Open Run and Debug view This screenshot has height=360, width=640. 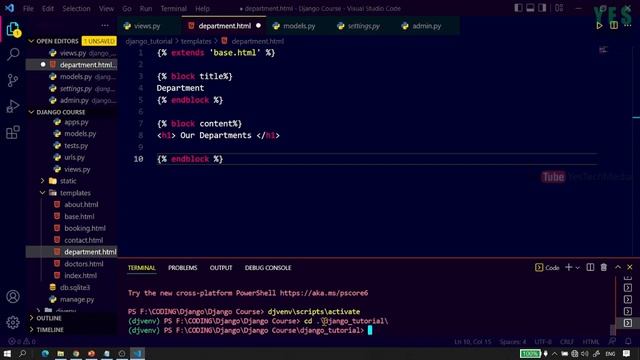[x=13, y=106]
